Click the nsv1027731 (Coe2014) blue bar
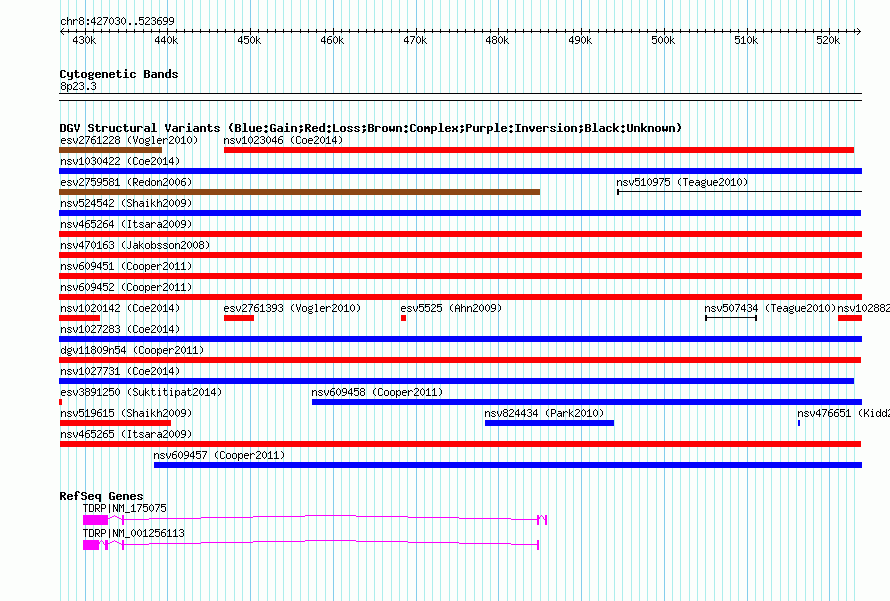890x601 pixels. click(x=457, y=381)
